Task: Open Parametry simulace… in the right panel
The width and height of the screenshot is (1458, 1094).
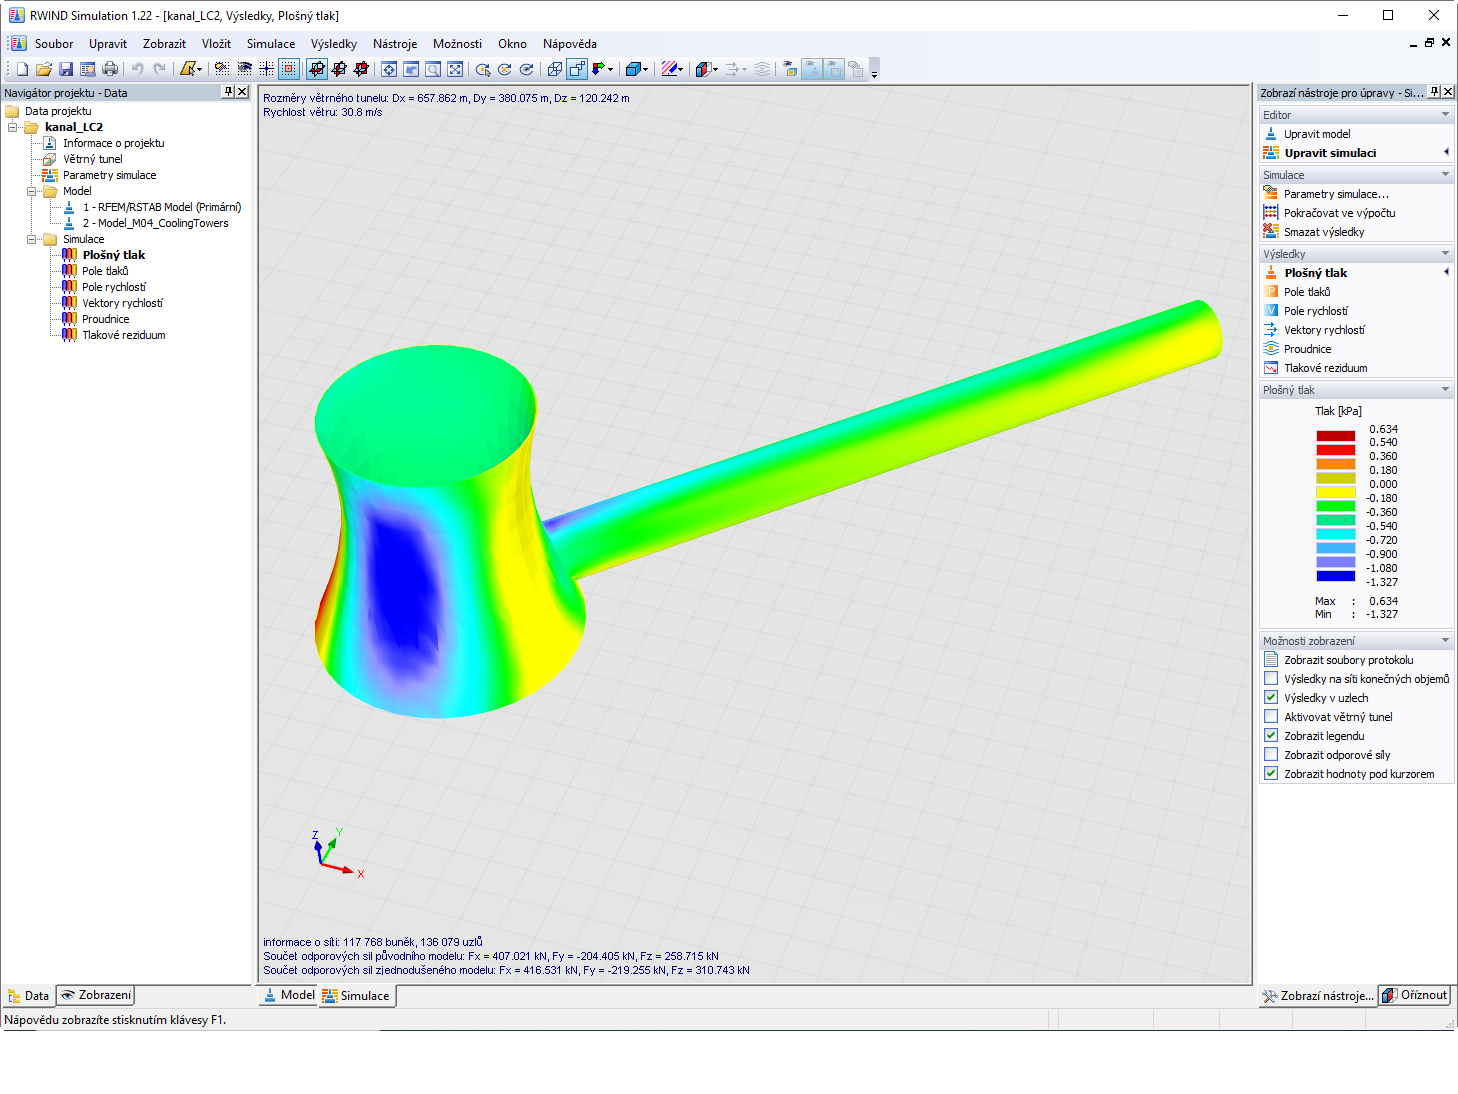Action: click(x=1336, y=194)
